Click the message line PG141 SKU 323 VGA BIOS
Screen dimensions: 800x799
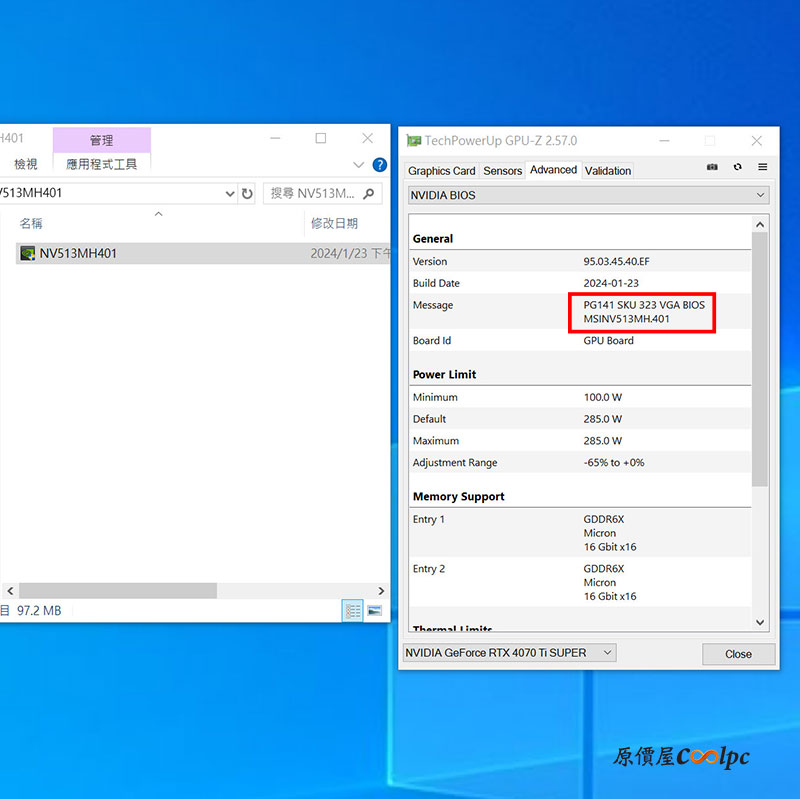(x=644, y=305)
